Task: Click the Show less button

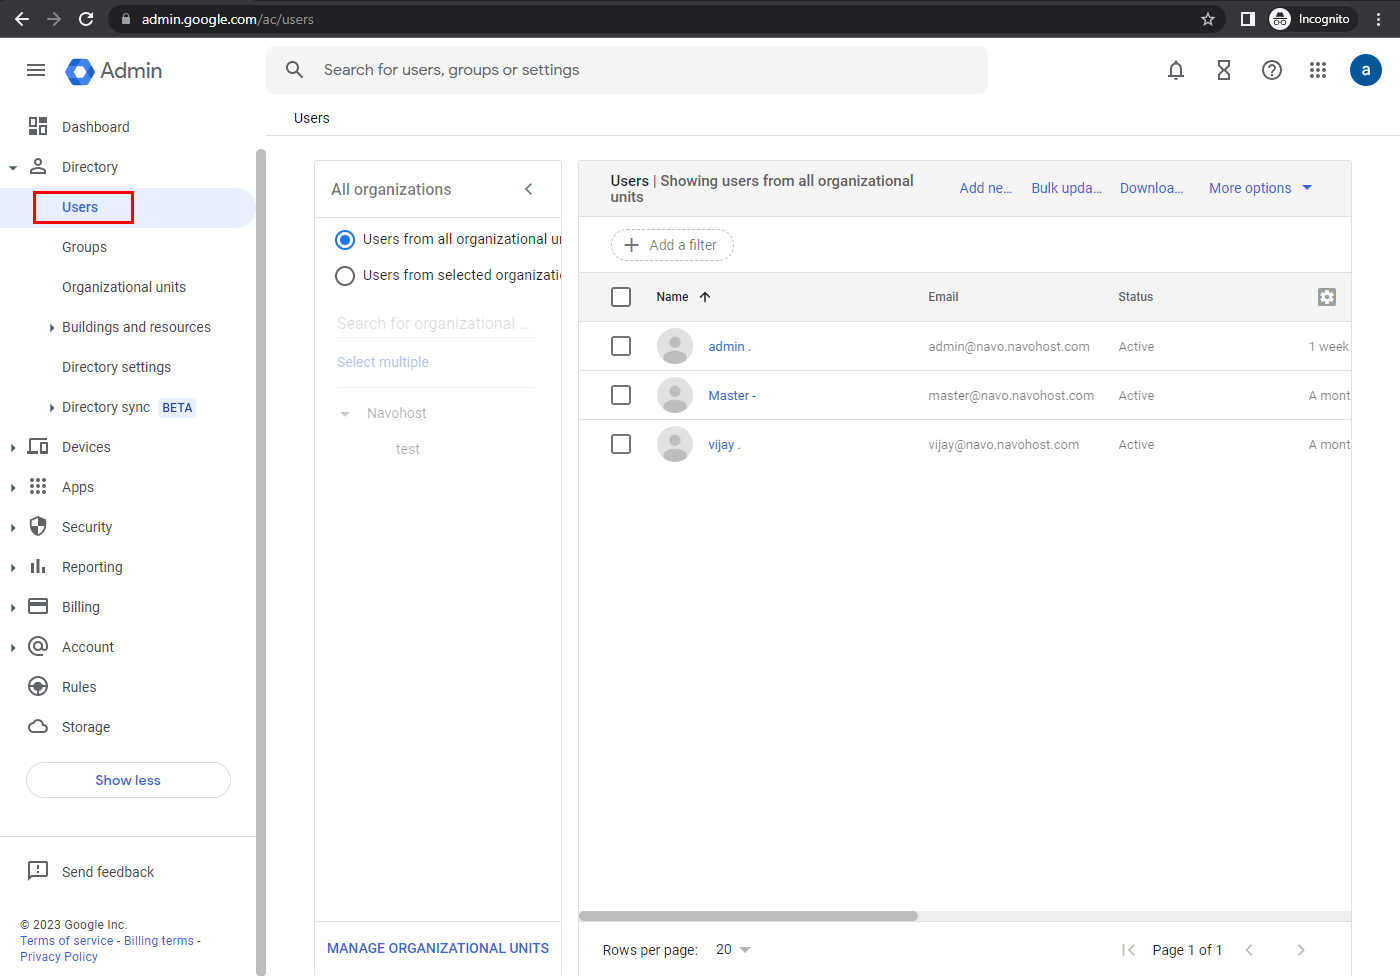Action: click(128, 780)
